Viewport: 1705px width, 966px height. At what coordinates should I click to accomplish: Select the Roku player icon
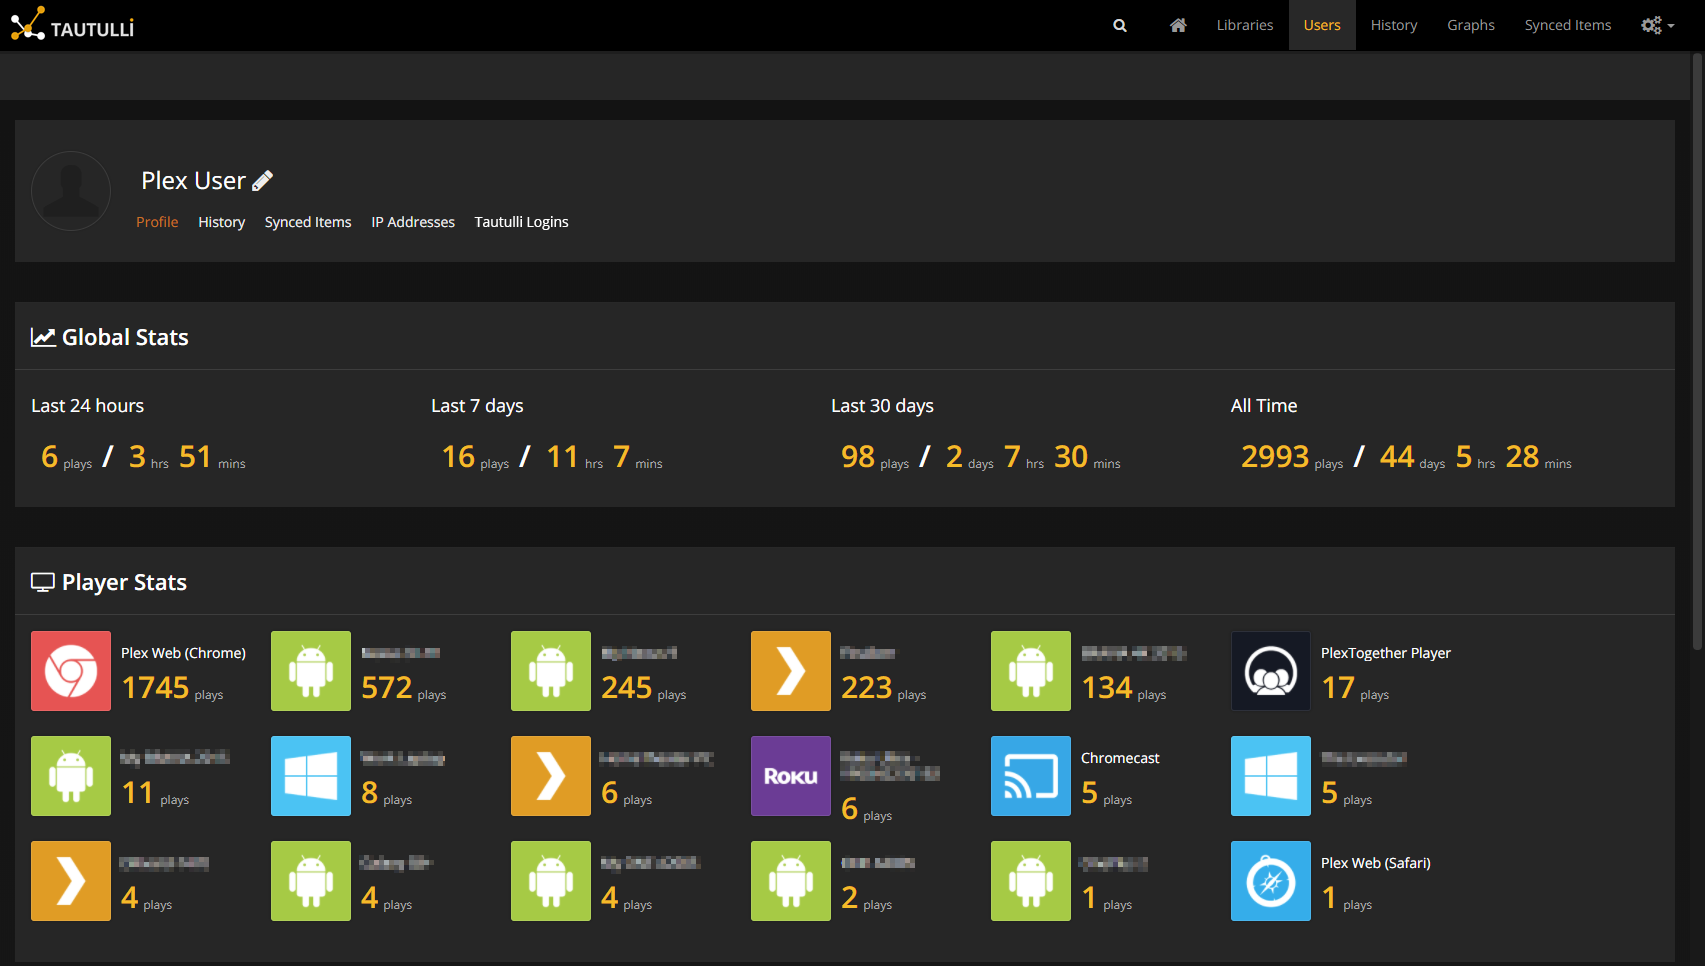(x=791, y=776)
